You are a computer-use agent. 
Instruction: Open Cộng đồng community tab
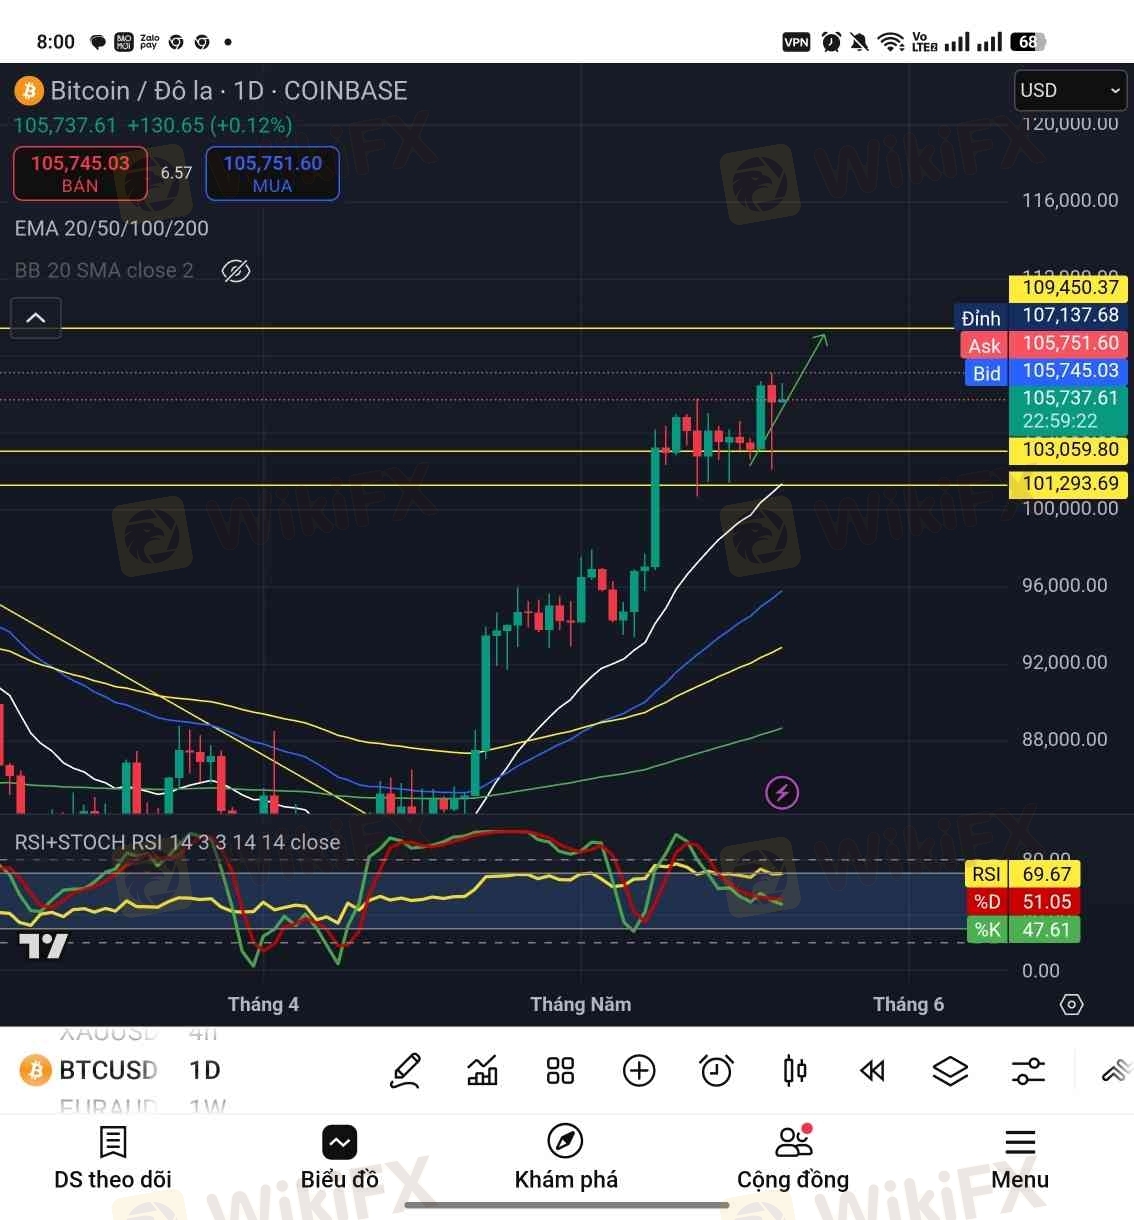pos(793,1158)
